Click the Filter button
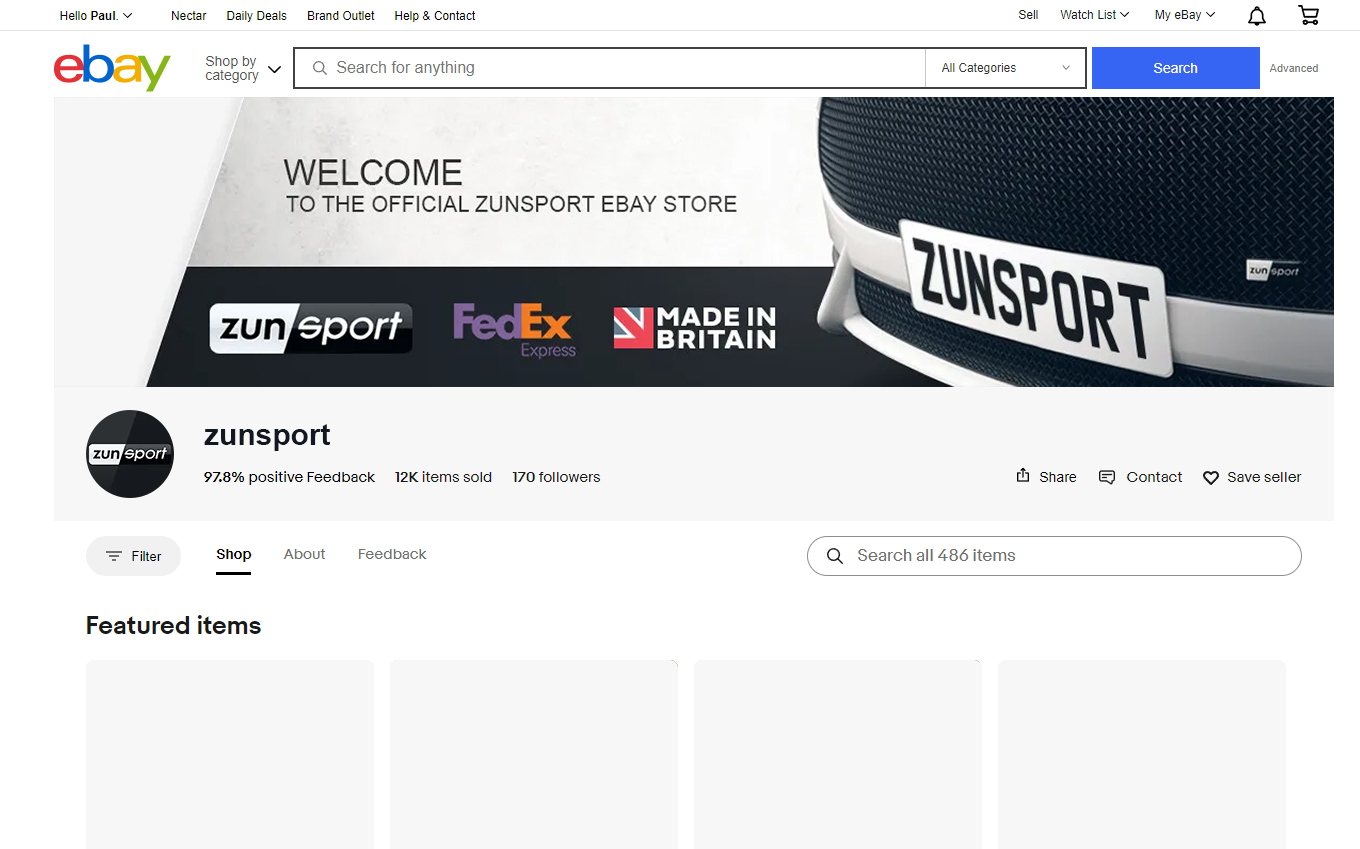This screenshot has height=849, width=1360. 133,556
